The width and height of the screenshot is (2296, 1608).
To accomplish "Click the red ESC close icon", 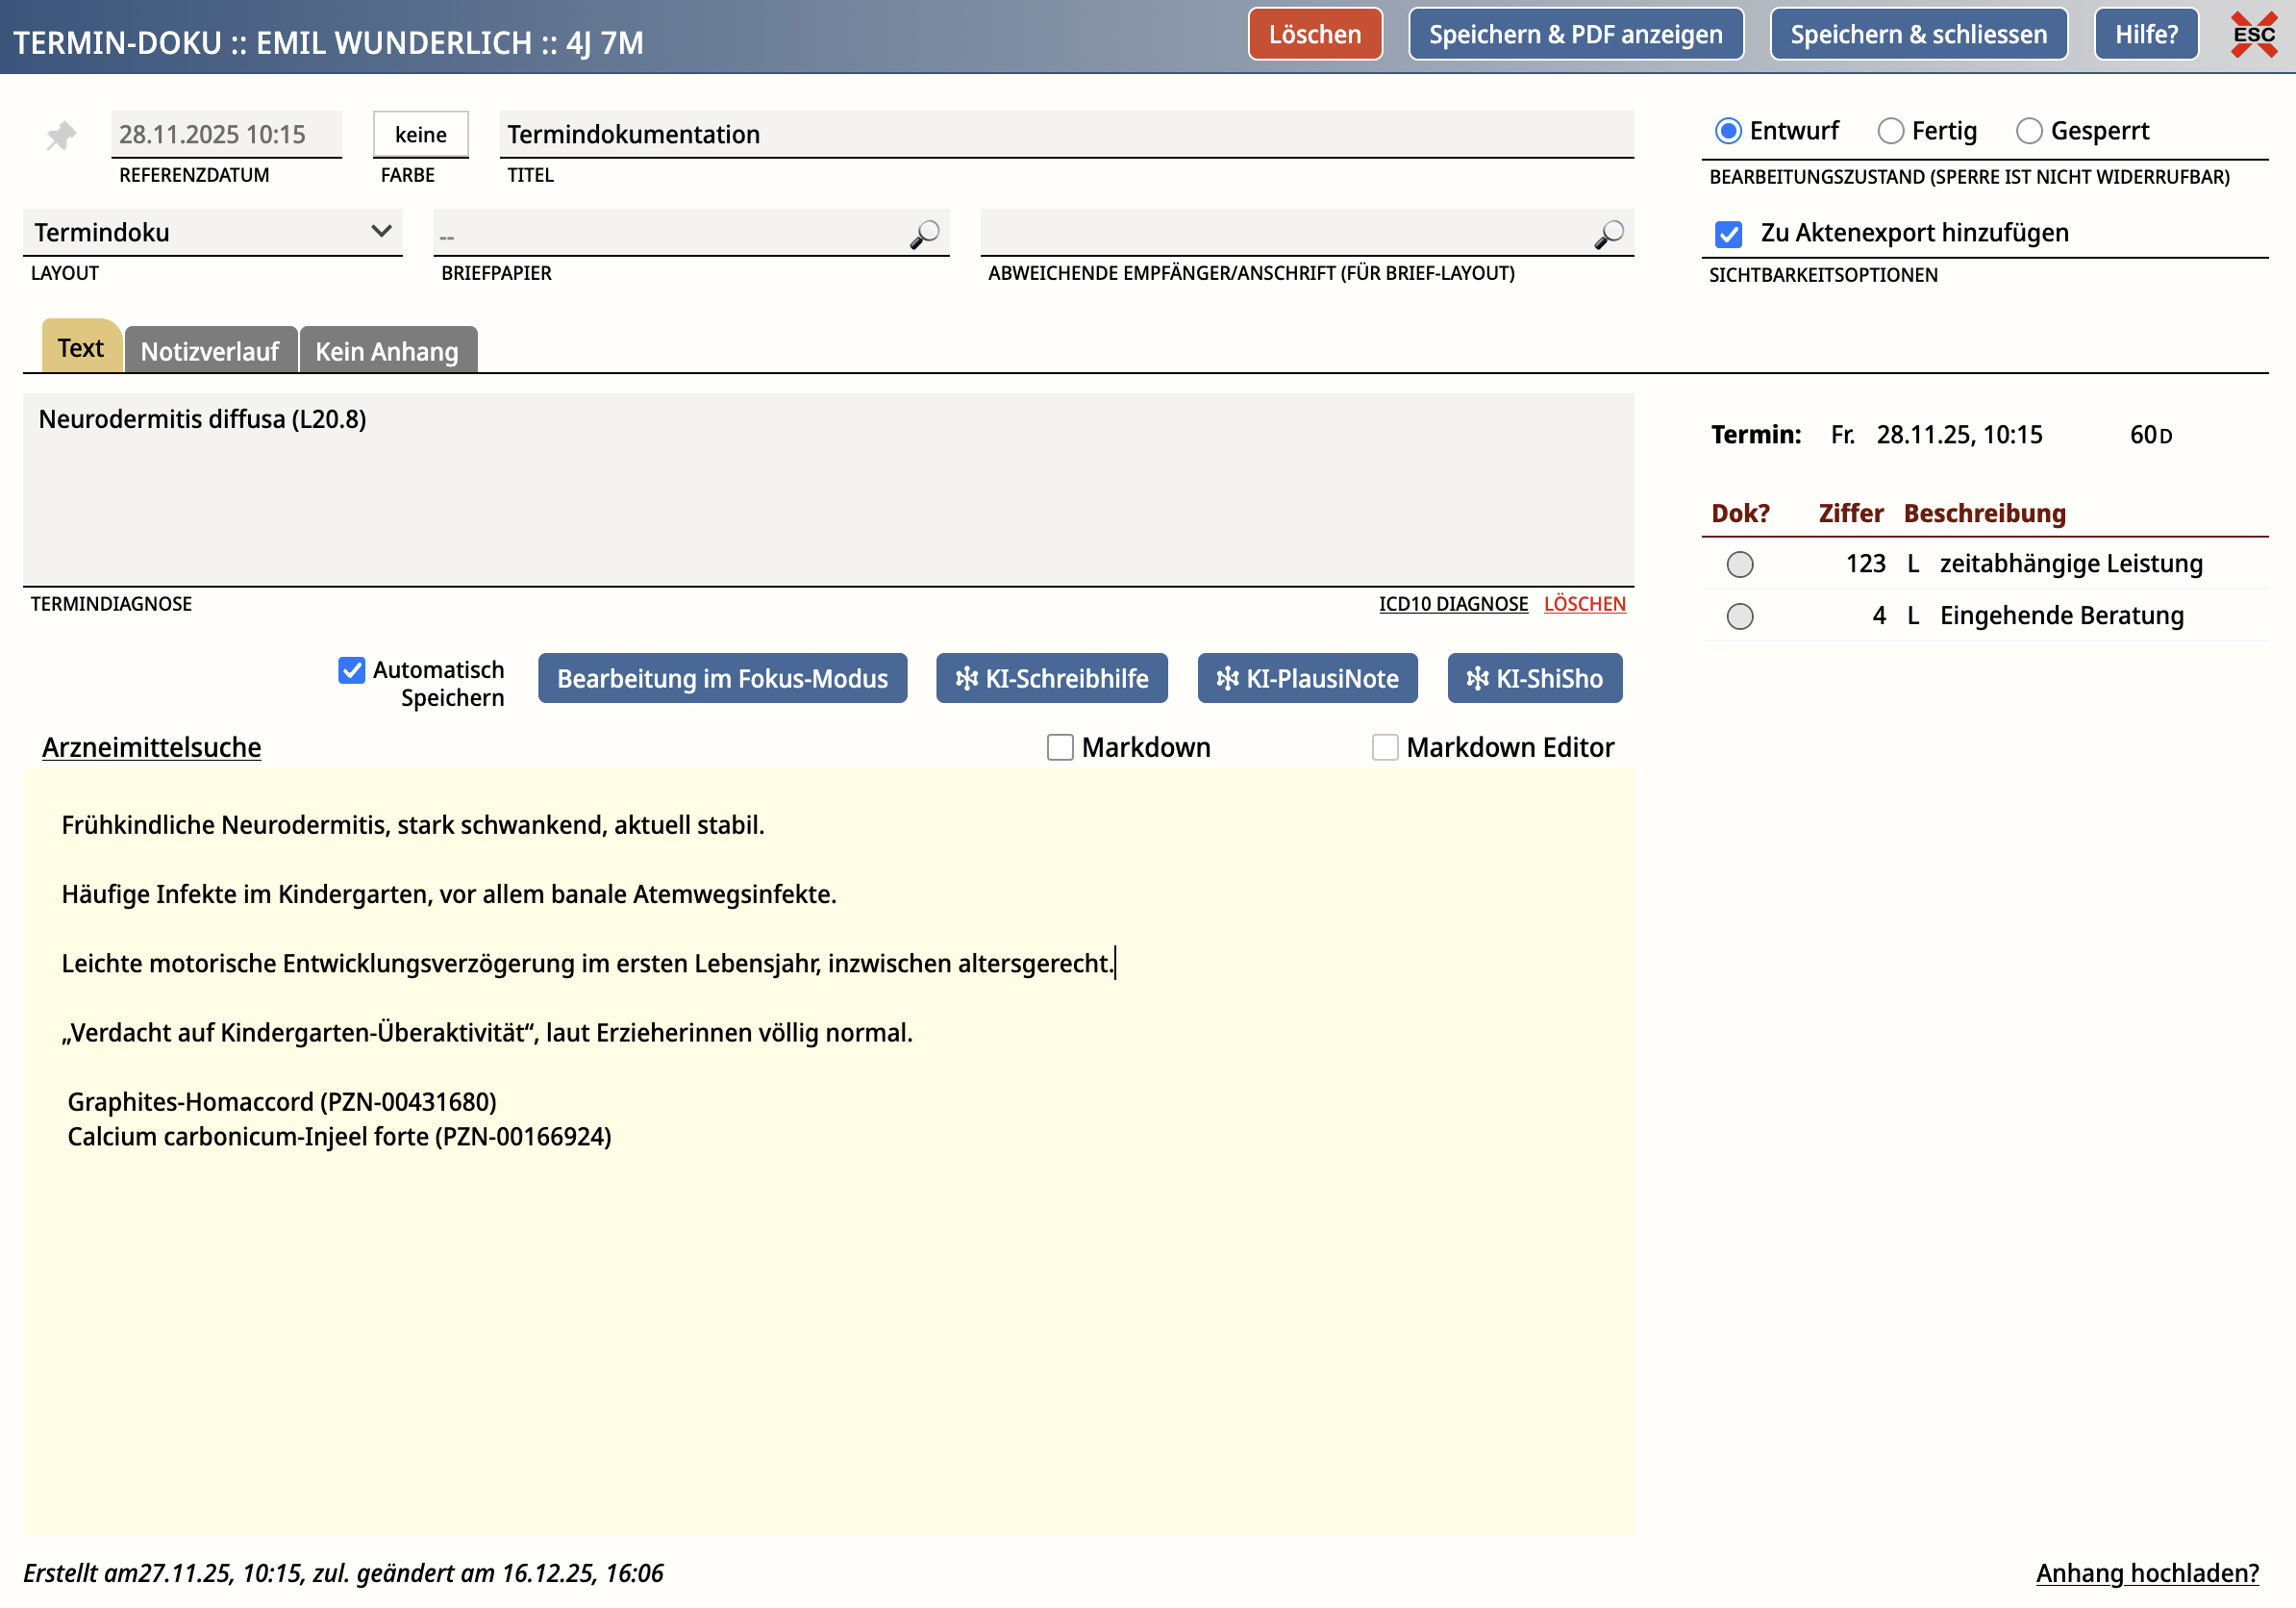I will point(2253,35).
